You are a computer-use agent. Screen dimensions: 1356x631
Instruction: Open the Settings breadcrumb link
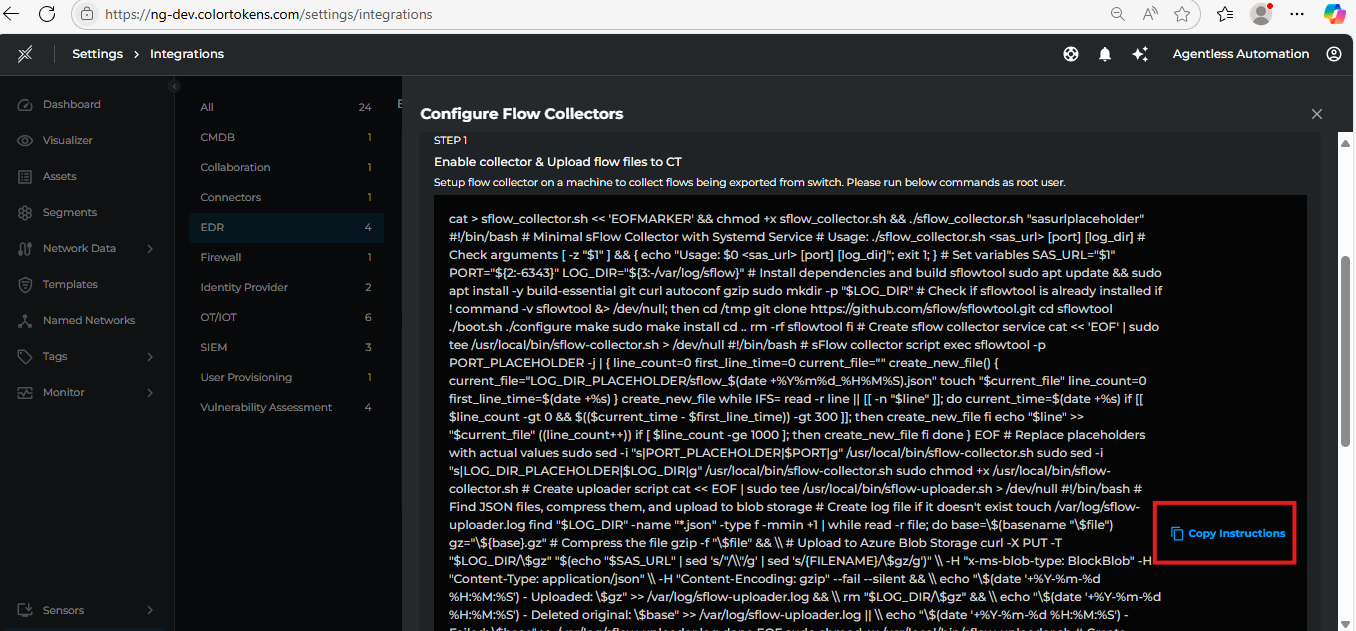point(97,54)
